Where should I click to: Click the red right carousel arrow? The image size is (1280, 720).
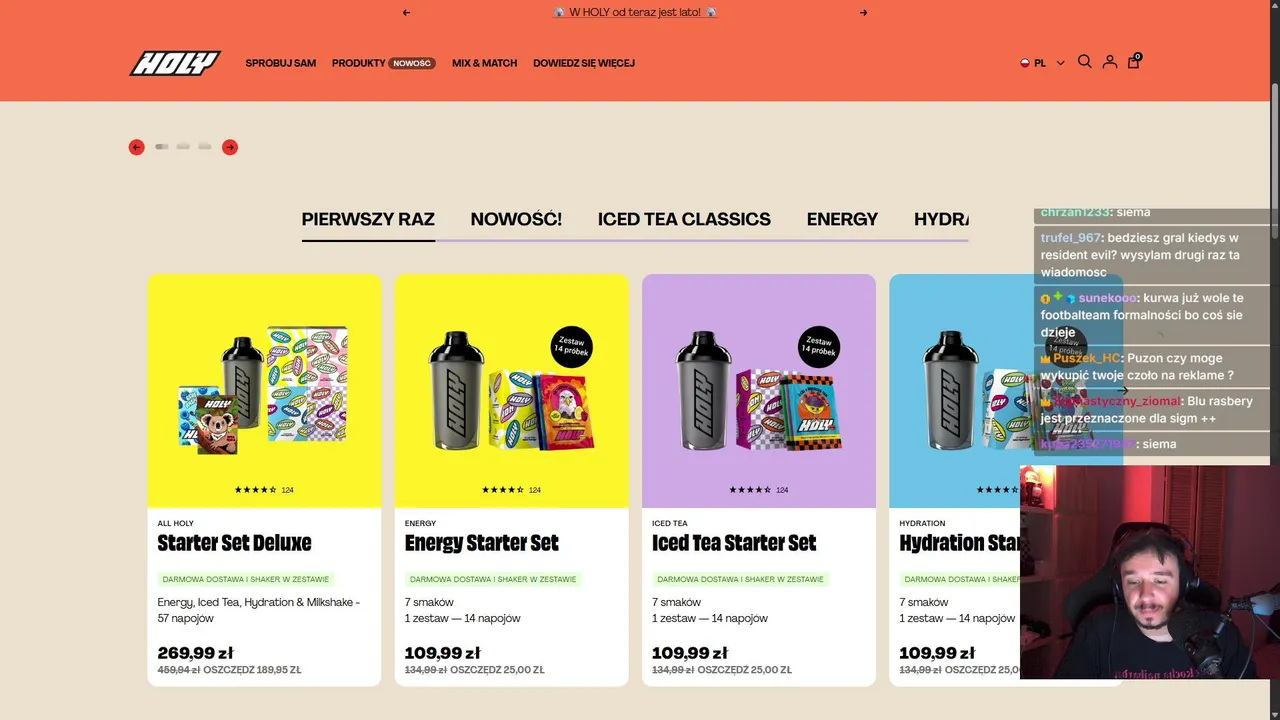click(230, 147)
